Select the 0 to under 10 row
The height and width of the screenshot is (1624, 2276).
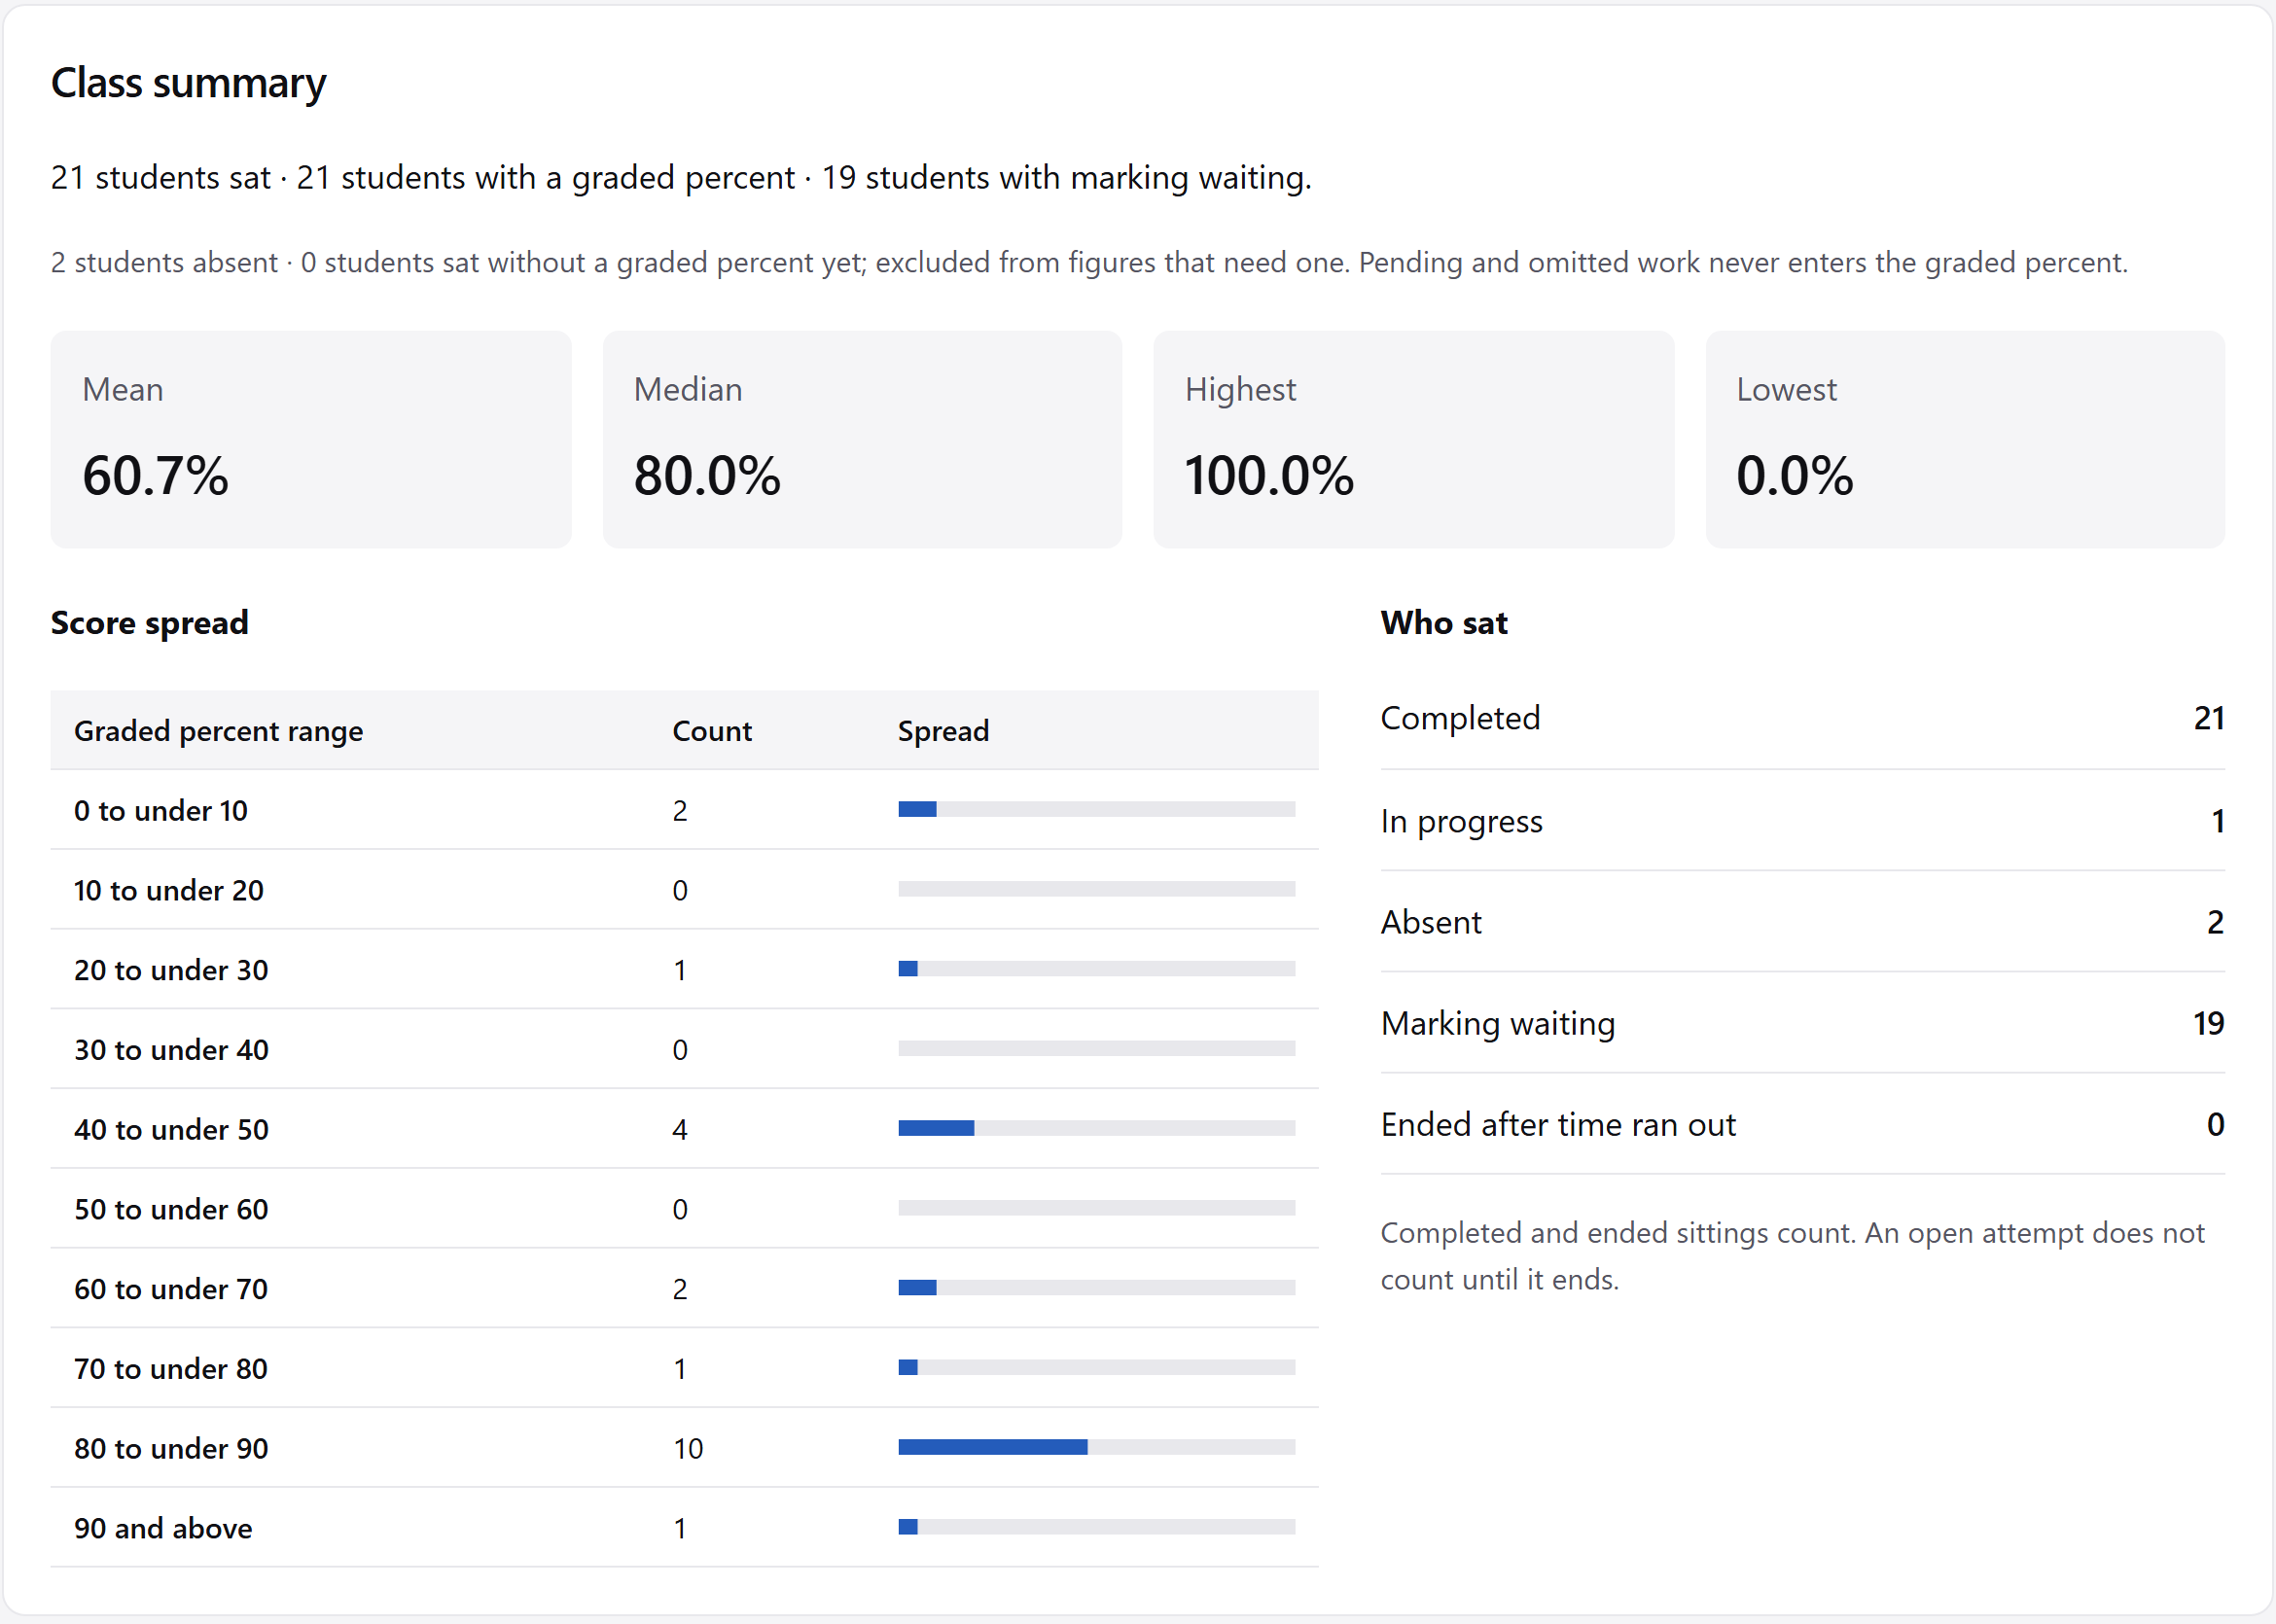[684, 810]
